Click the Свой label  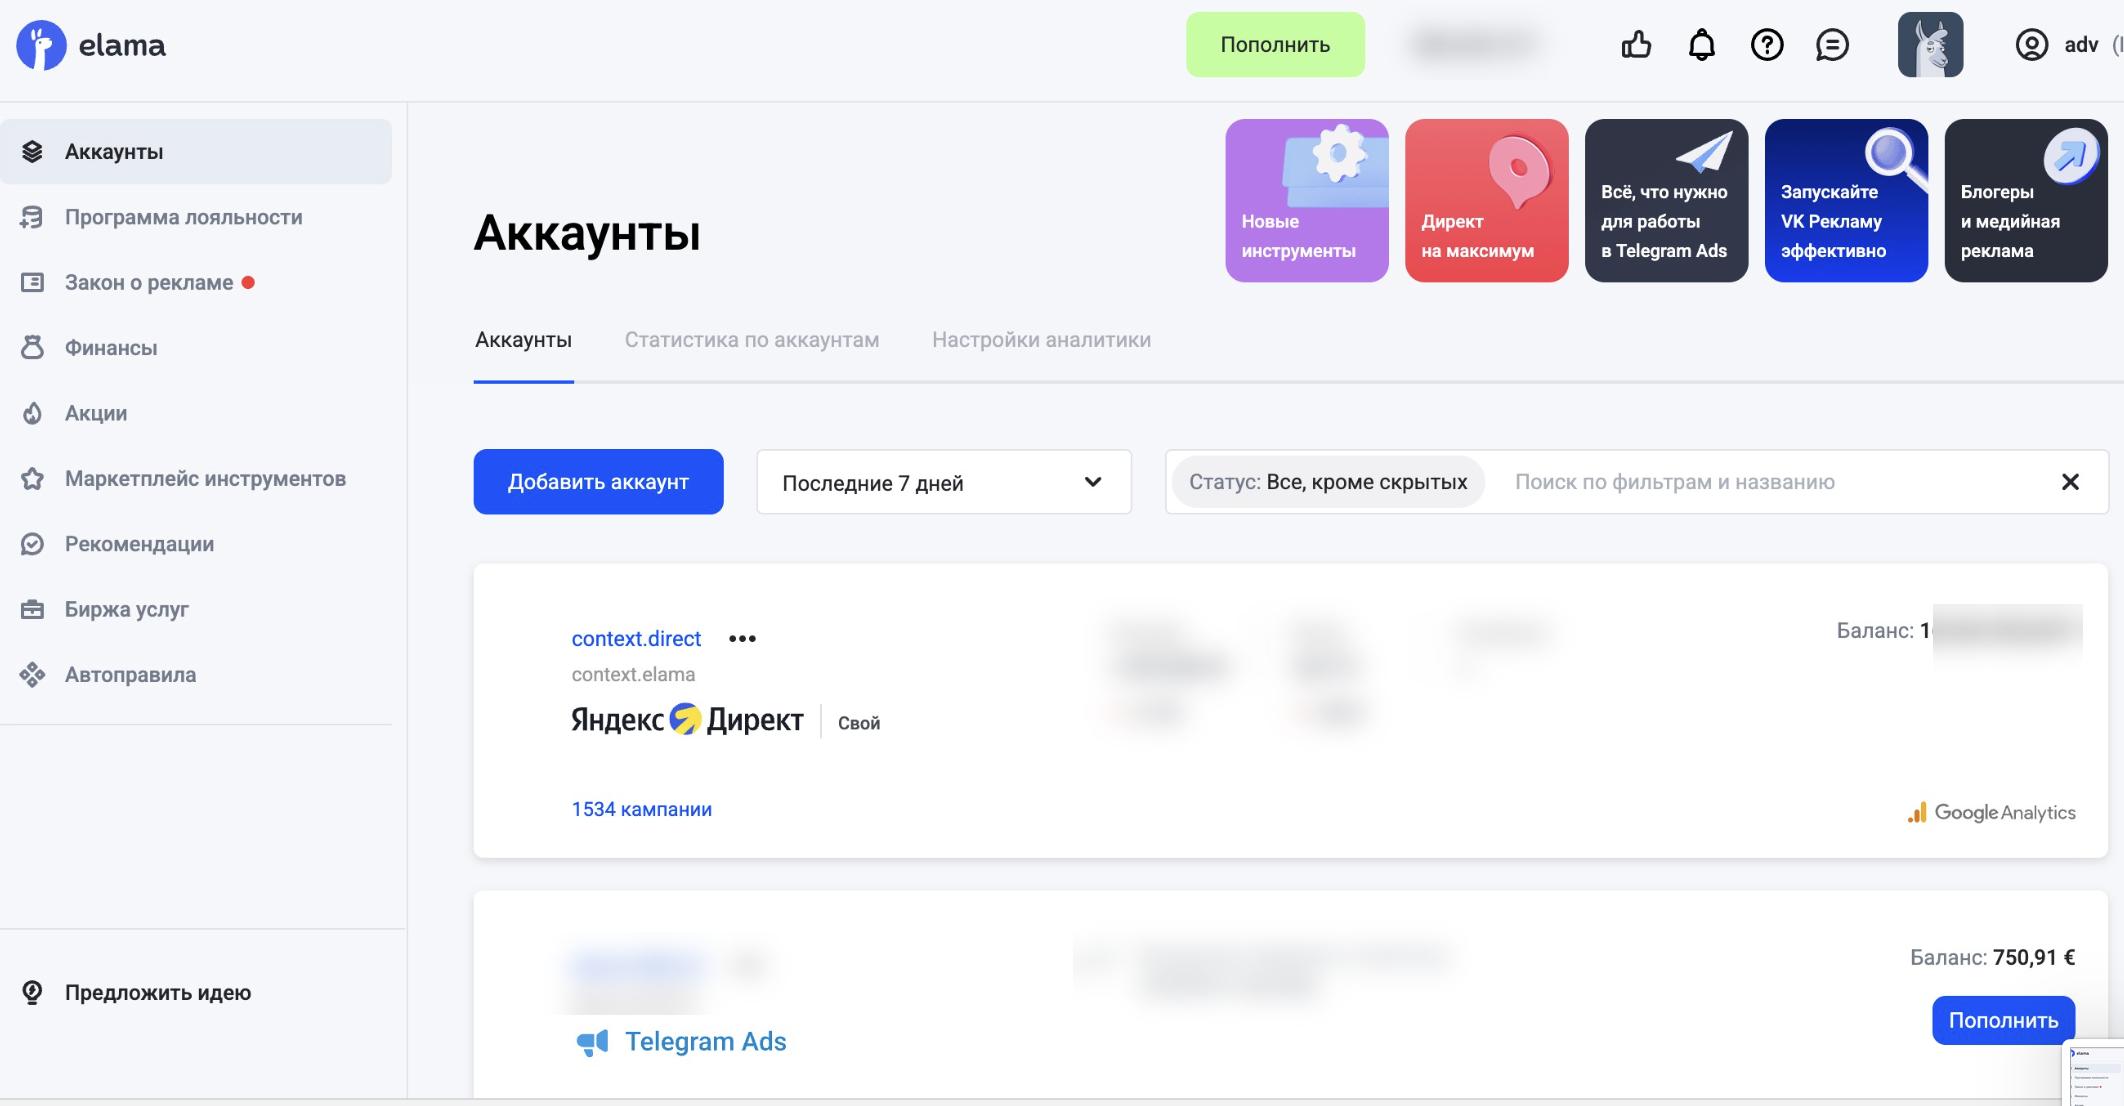(859, 723)
